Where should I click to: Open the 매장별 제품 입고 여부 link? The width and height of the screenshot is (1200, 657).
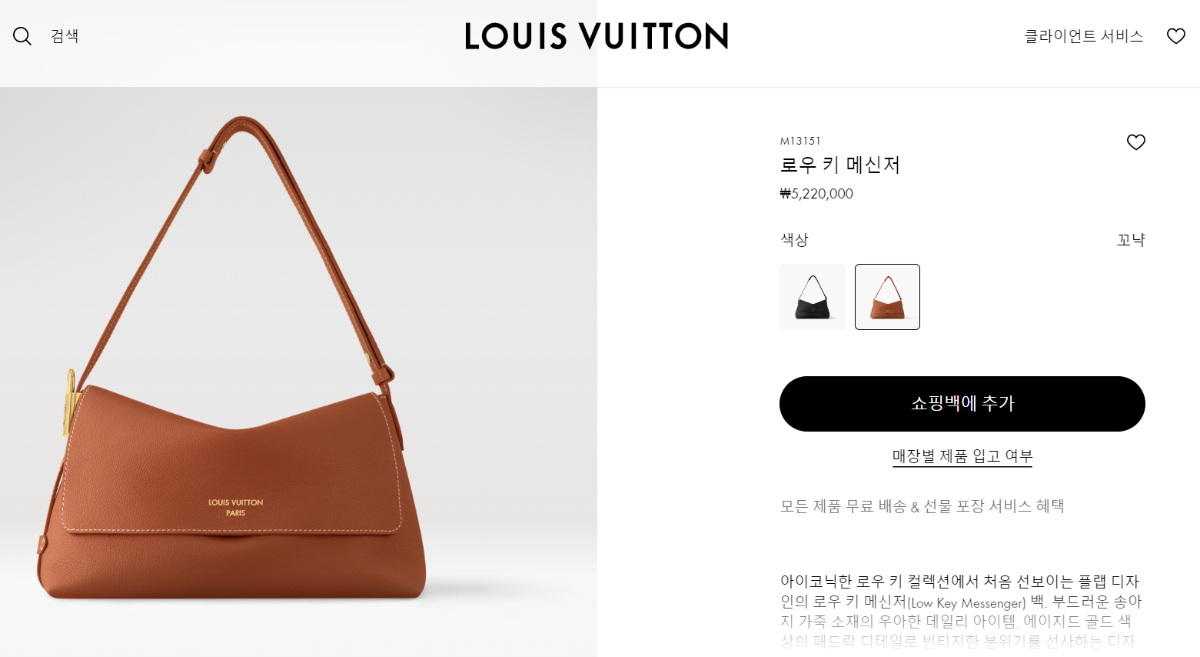962,456
